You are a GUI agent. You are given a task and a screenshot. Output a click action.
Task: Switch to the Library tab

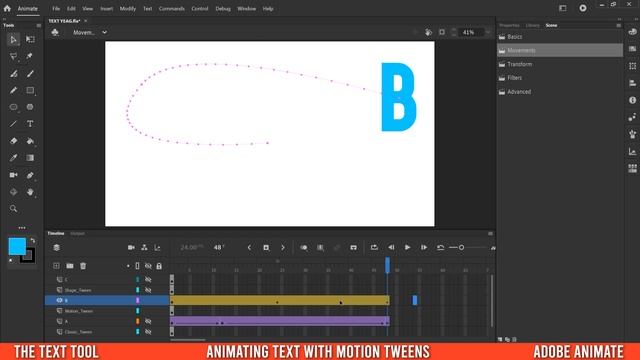pos(533,25)
